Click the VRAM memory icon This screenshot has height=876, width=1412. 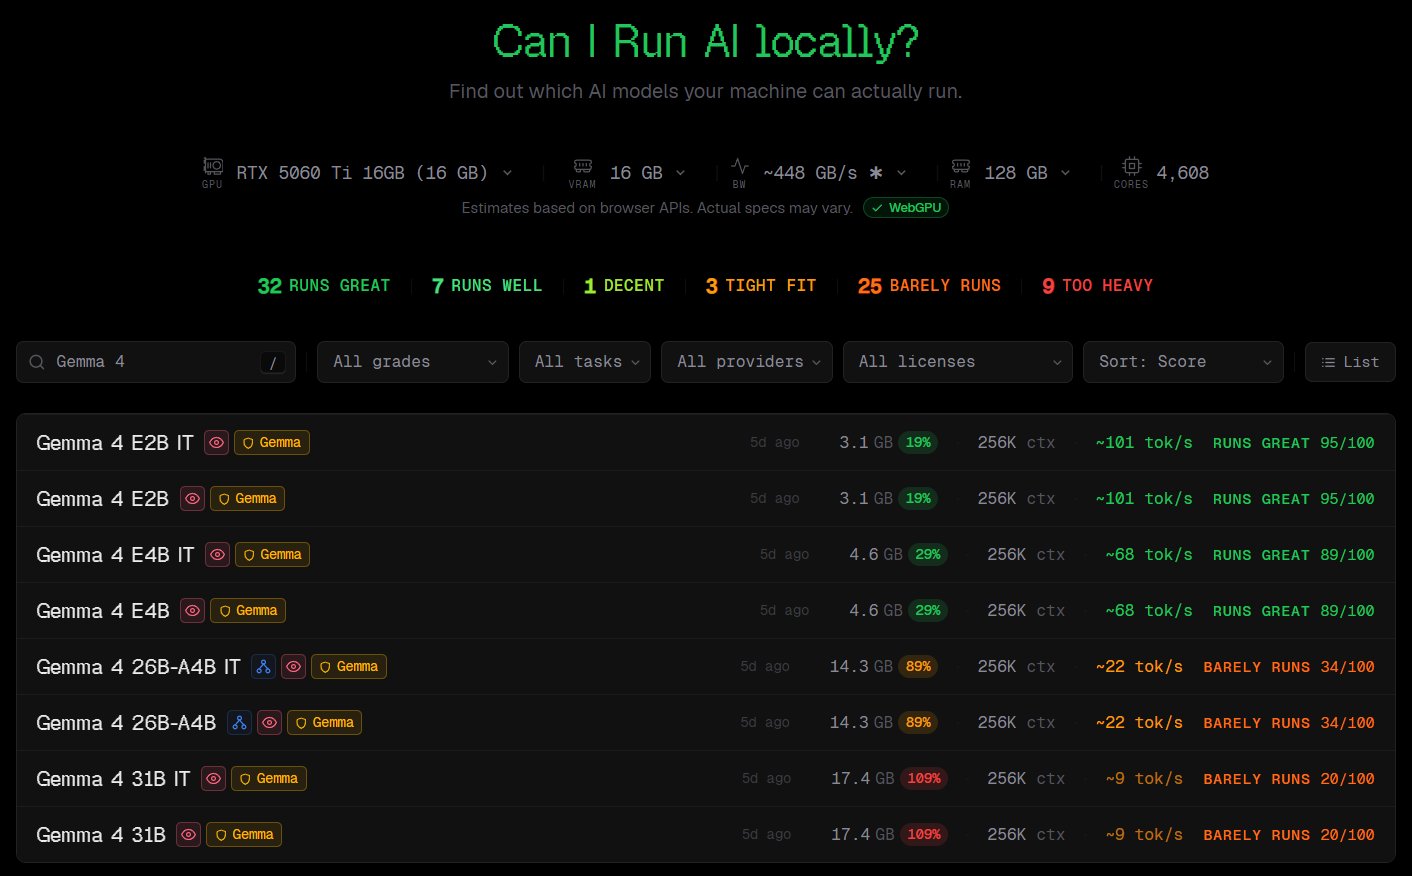pos(582,166)
